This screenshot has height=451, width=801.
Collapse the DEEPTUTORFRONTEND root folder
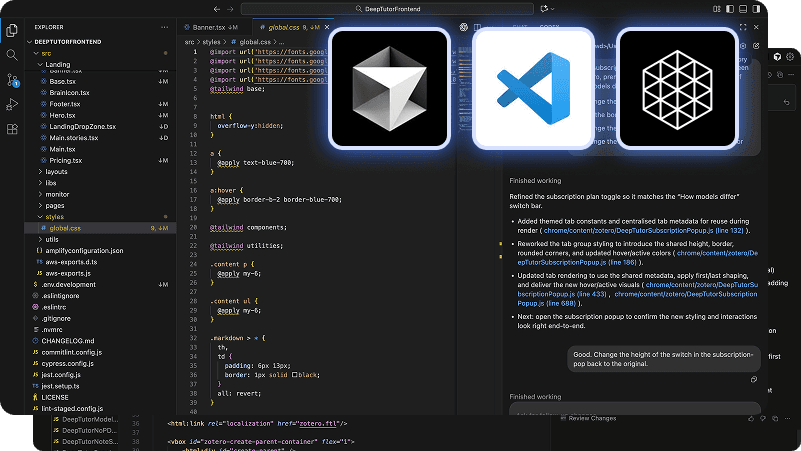pyautogui.click(x=30, y=42)
